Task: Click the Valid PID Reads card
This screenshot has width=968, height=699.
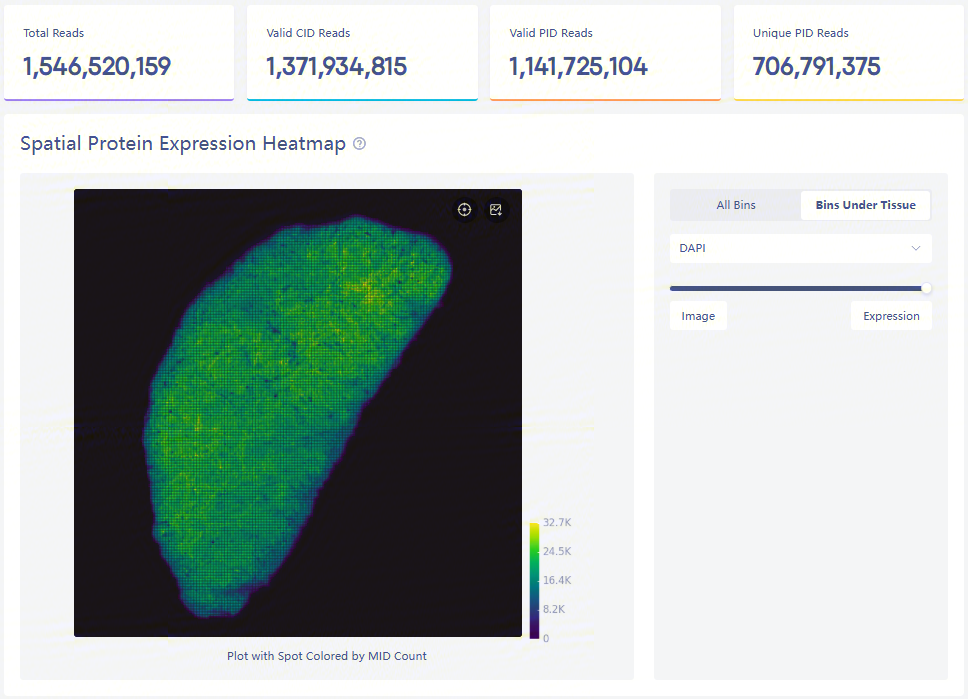Action: [x=605, y=52]
